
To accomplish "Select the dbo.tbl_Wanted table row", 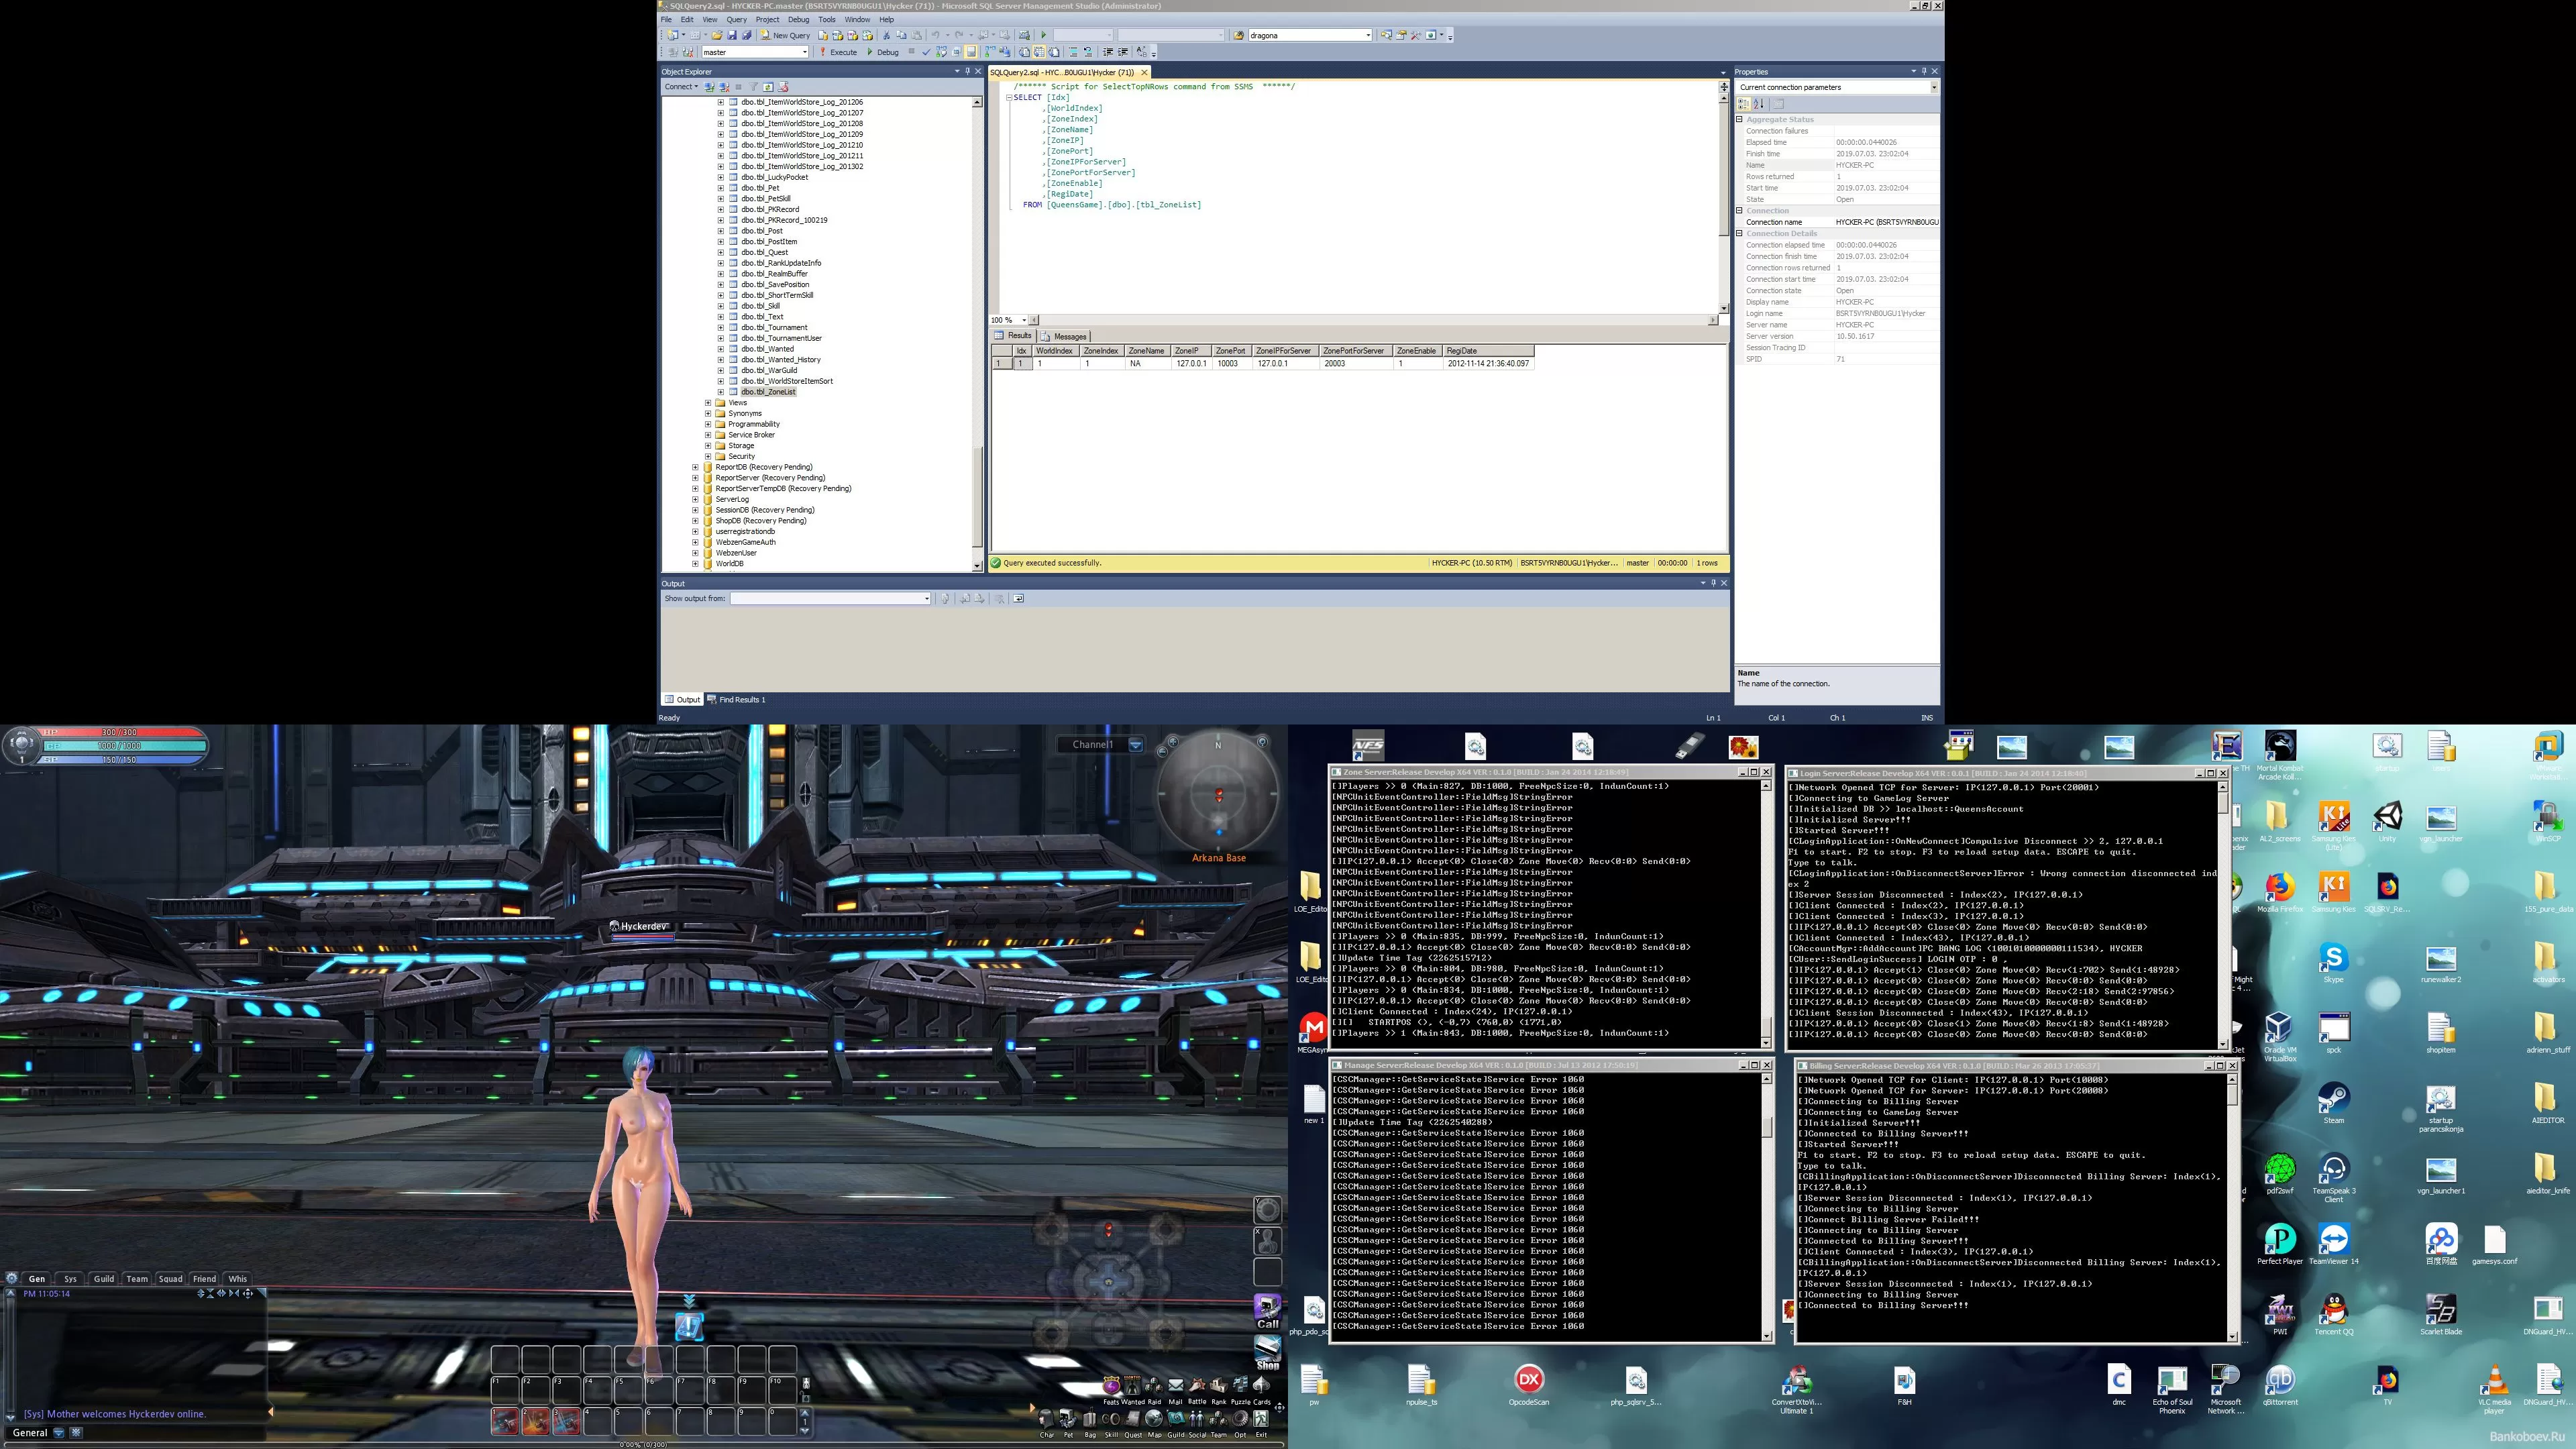I will coord(768,349).
